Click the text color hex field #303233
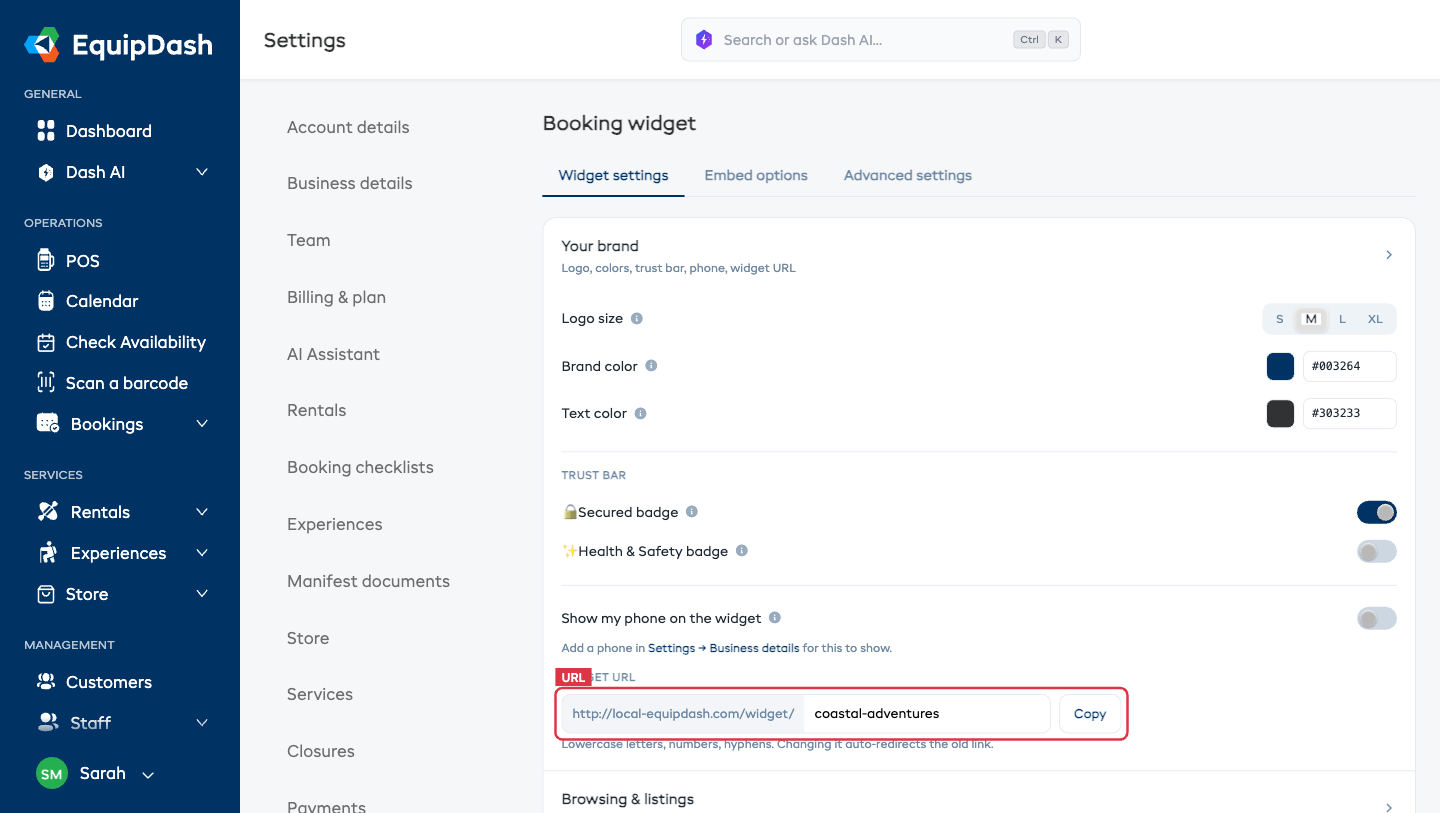Viewport: 1440px width, 813px height. pos(1350,413)
